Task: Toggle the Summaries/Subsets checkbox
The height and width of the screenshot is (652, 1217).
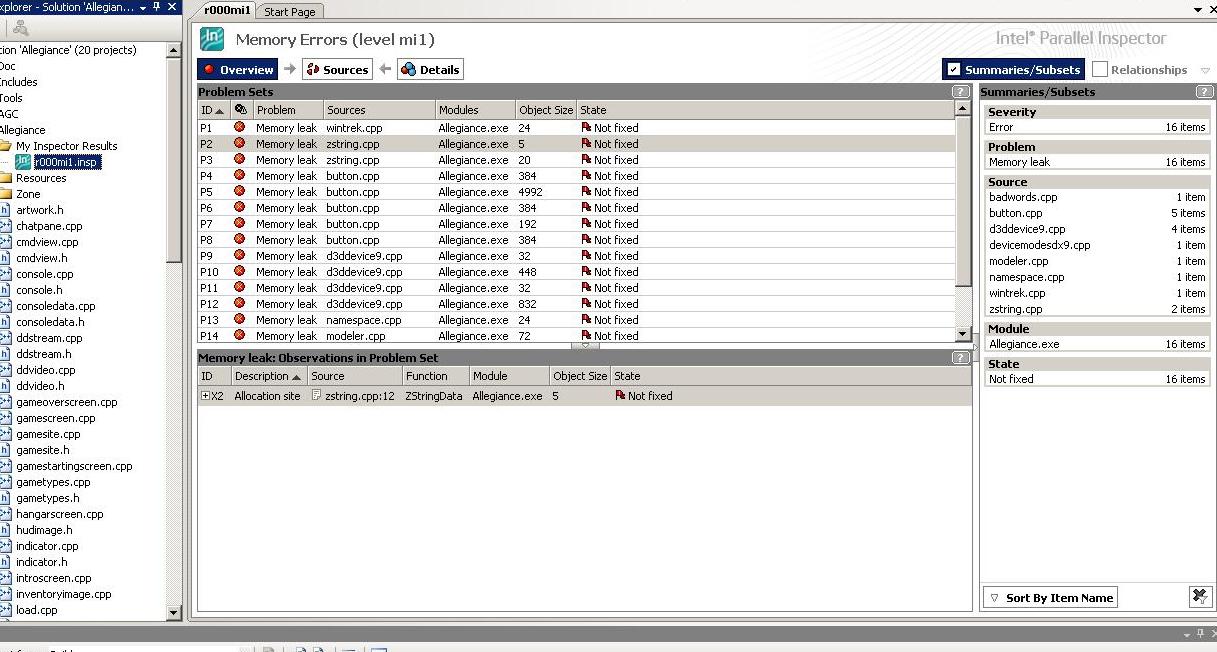Action: (954, 70)
